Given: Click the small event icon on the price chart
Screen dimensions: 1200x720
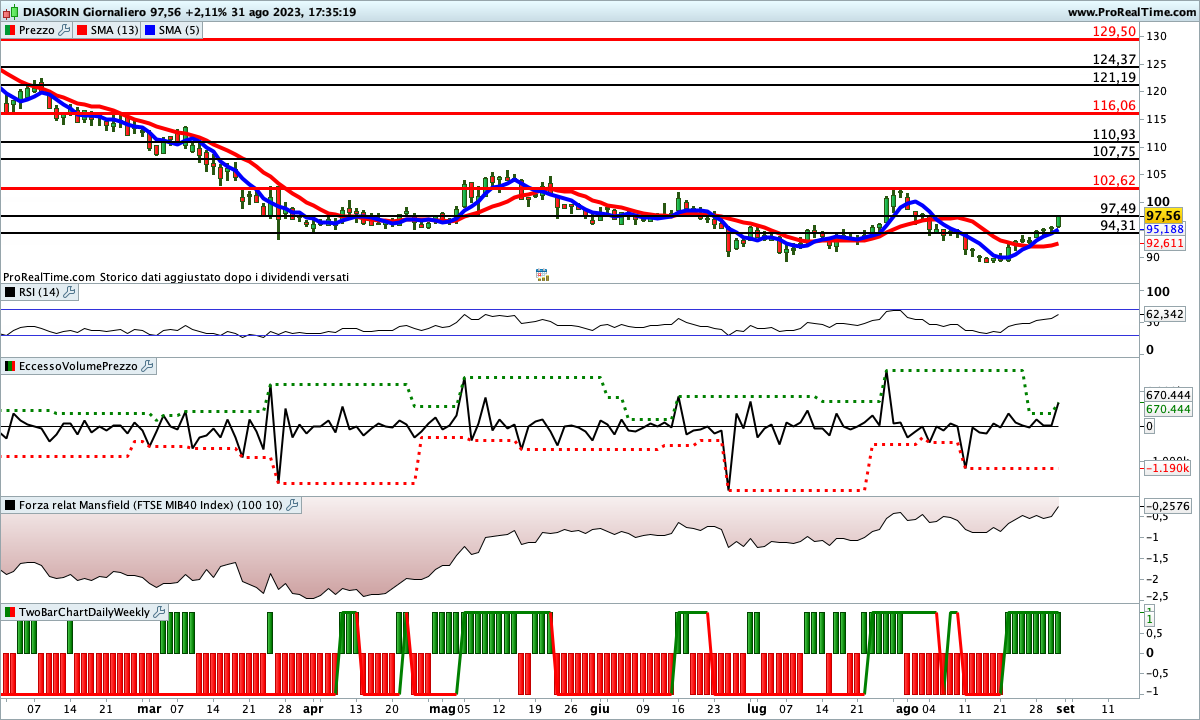Looking at the screenshot, I should click(x=542, y=274).
